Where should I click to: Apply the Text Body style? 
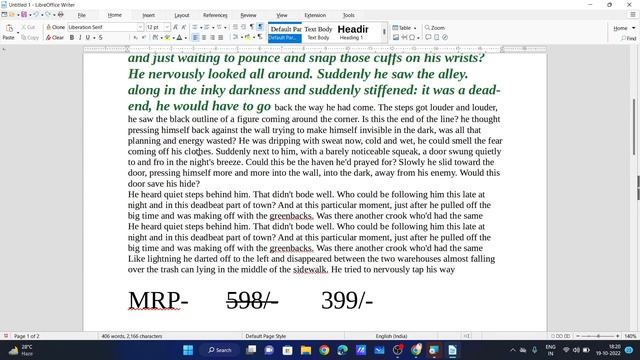[318, 33]
